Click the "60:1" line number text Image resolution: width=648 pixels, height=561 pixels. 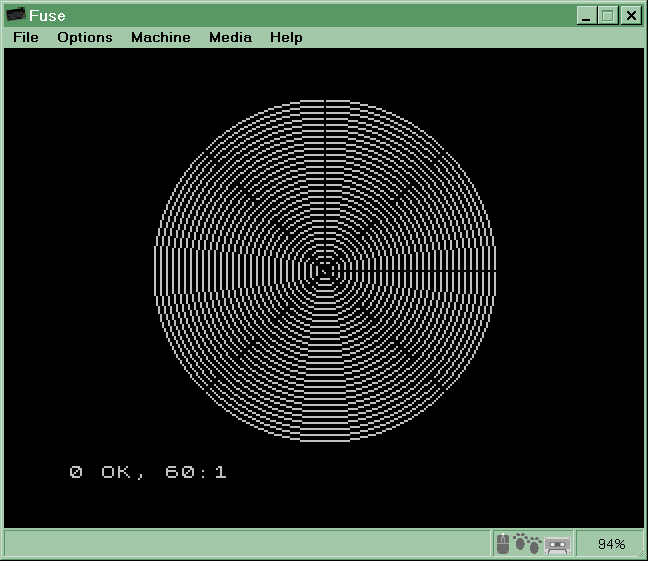coord(196,472)
